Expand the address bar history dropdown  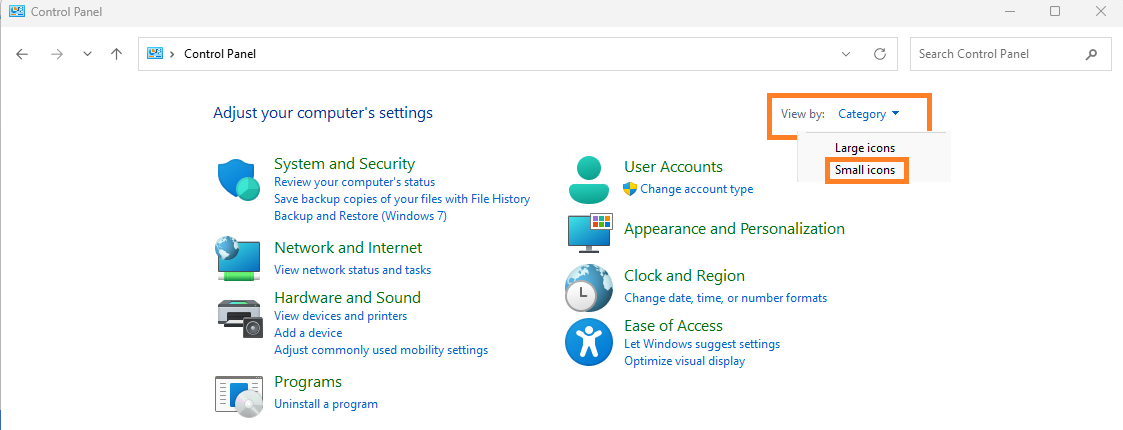tap(846, 54)
